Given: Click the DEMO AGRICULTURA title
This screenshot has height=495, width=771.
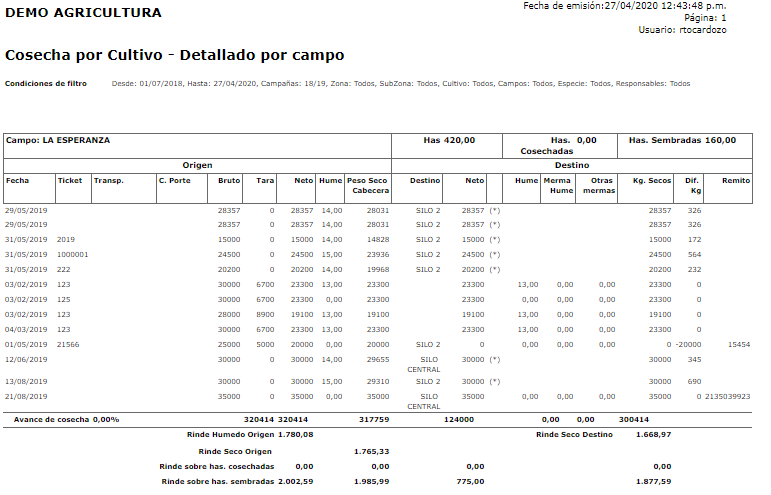Looking at the screenshot, I should coord(83,13).
